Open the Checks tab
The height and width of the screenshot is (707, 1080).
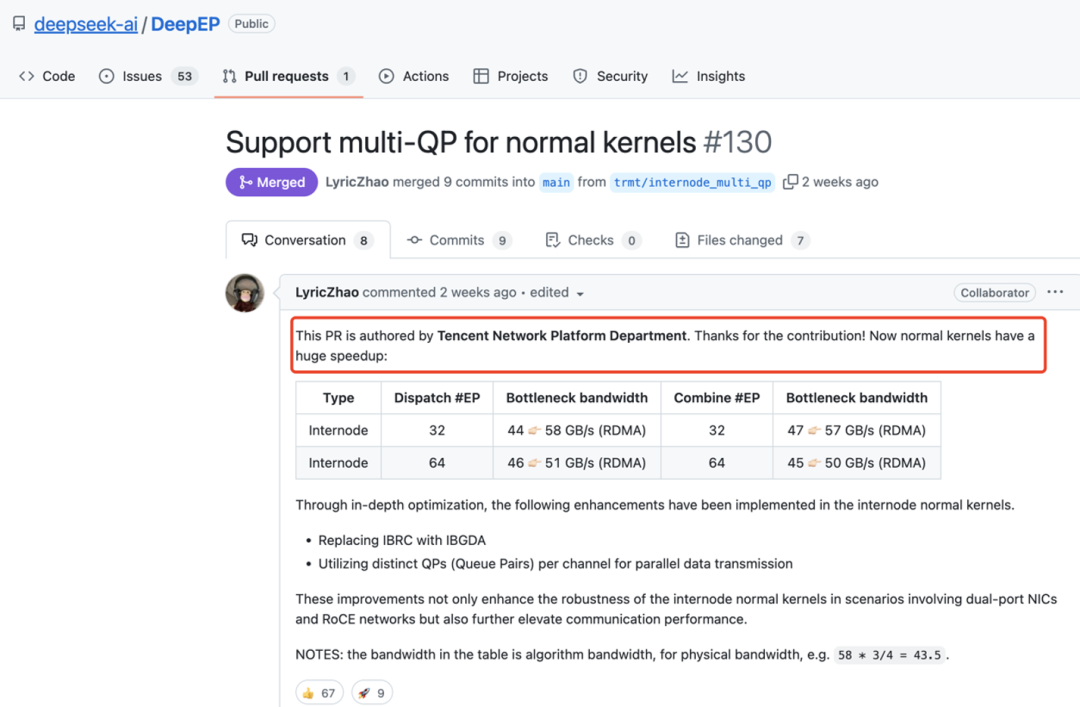tap(592, 240)
